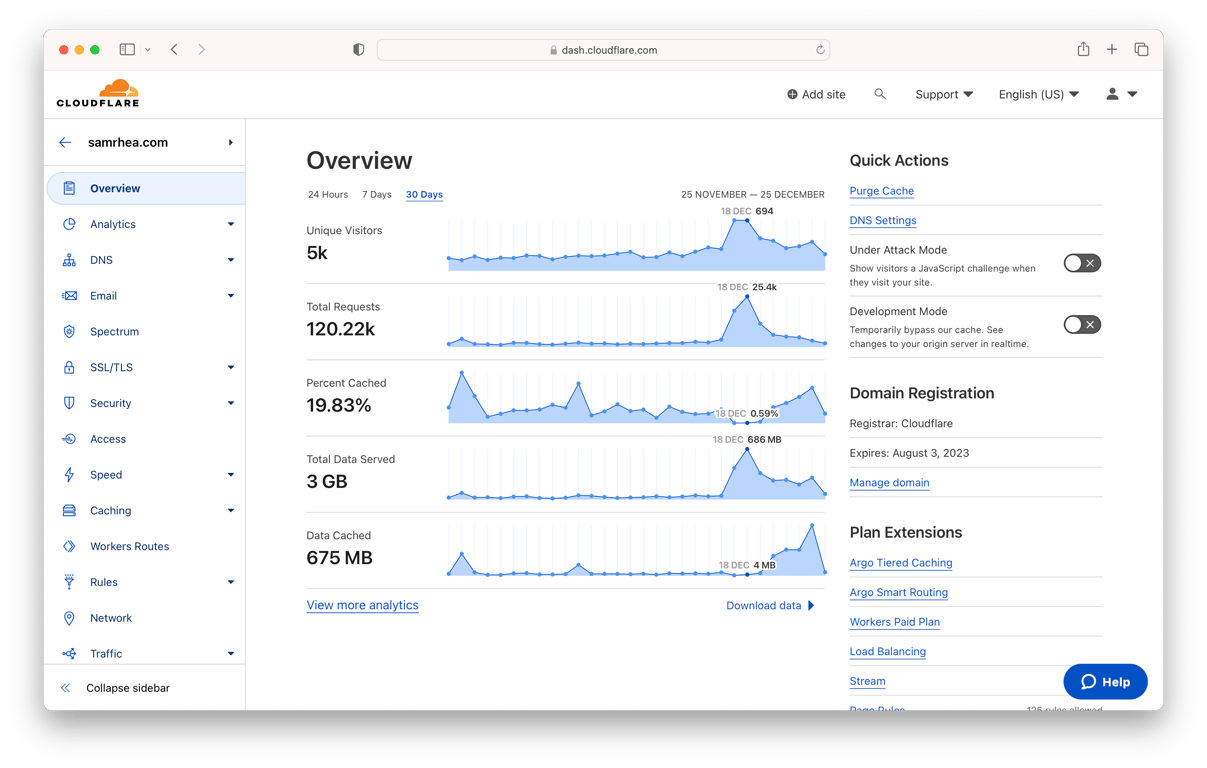Image resolution: width=1207 pixels, height=768 pixels.
Task: Click the privacy shield icon in Safari toolbar
Action: pyautogui.click(x=358, y=49)
